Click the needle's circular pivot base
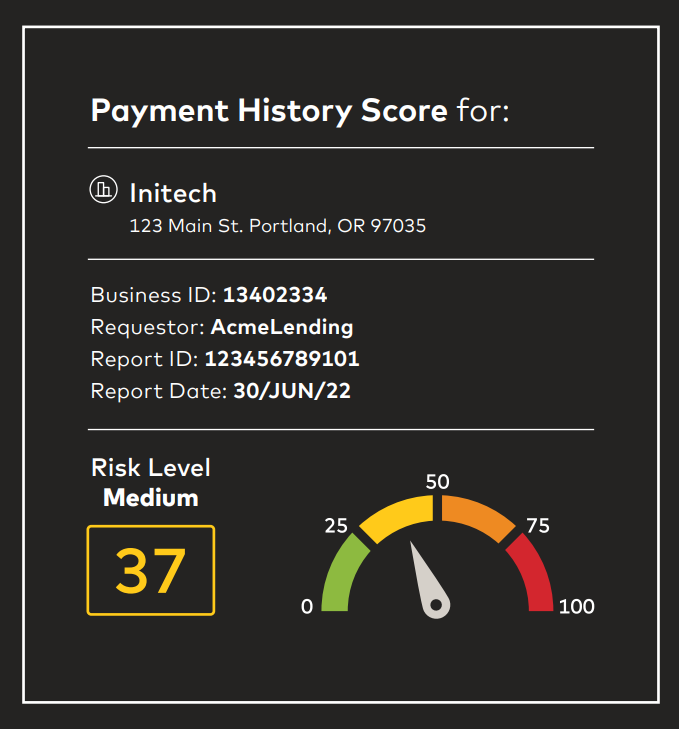Image resolution: width=679 pixels, height=729 pixels. click(x=436, y=605)
